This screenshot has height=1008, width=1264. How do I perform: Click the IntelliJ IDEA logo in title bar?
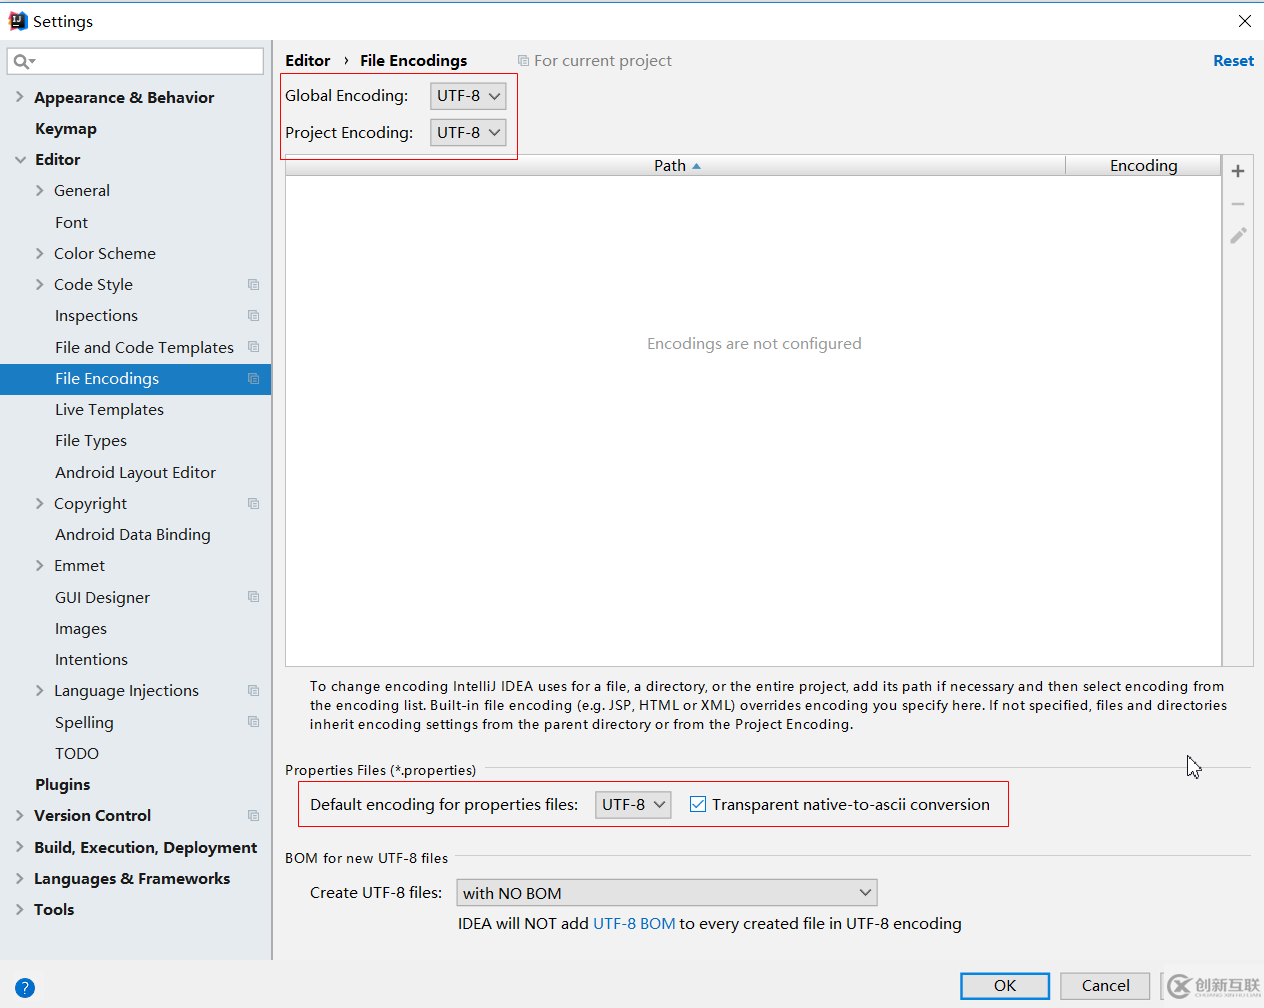[18, 21]
